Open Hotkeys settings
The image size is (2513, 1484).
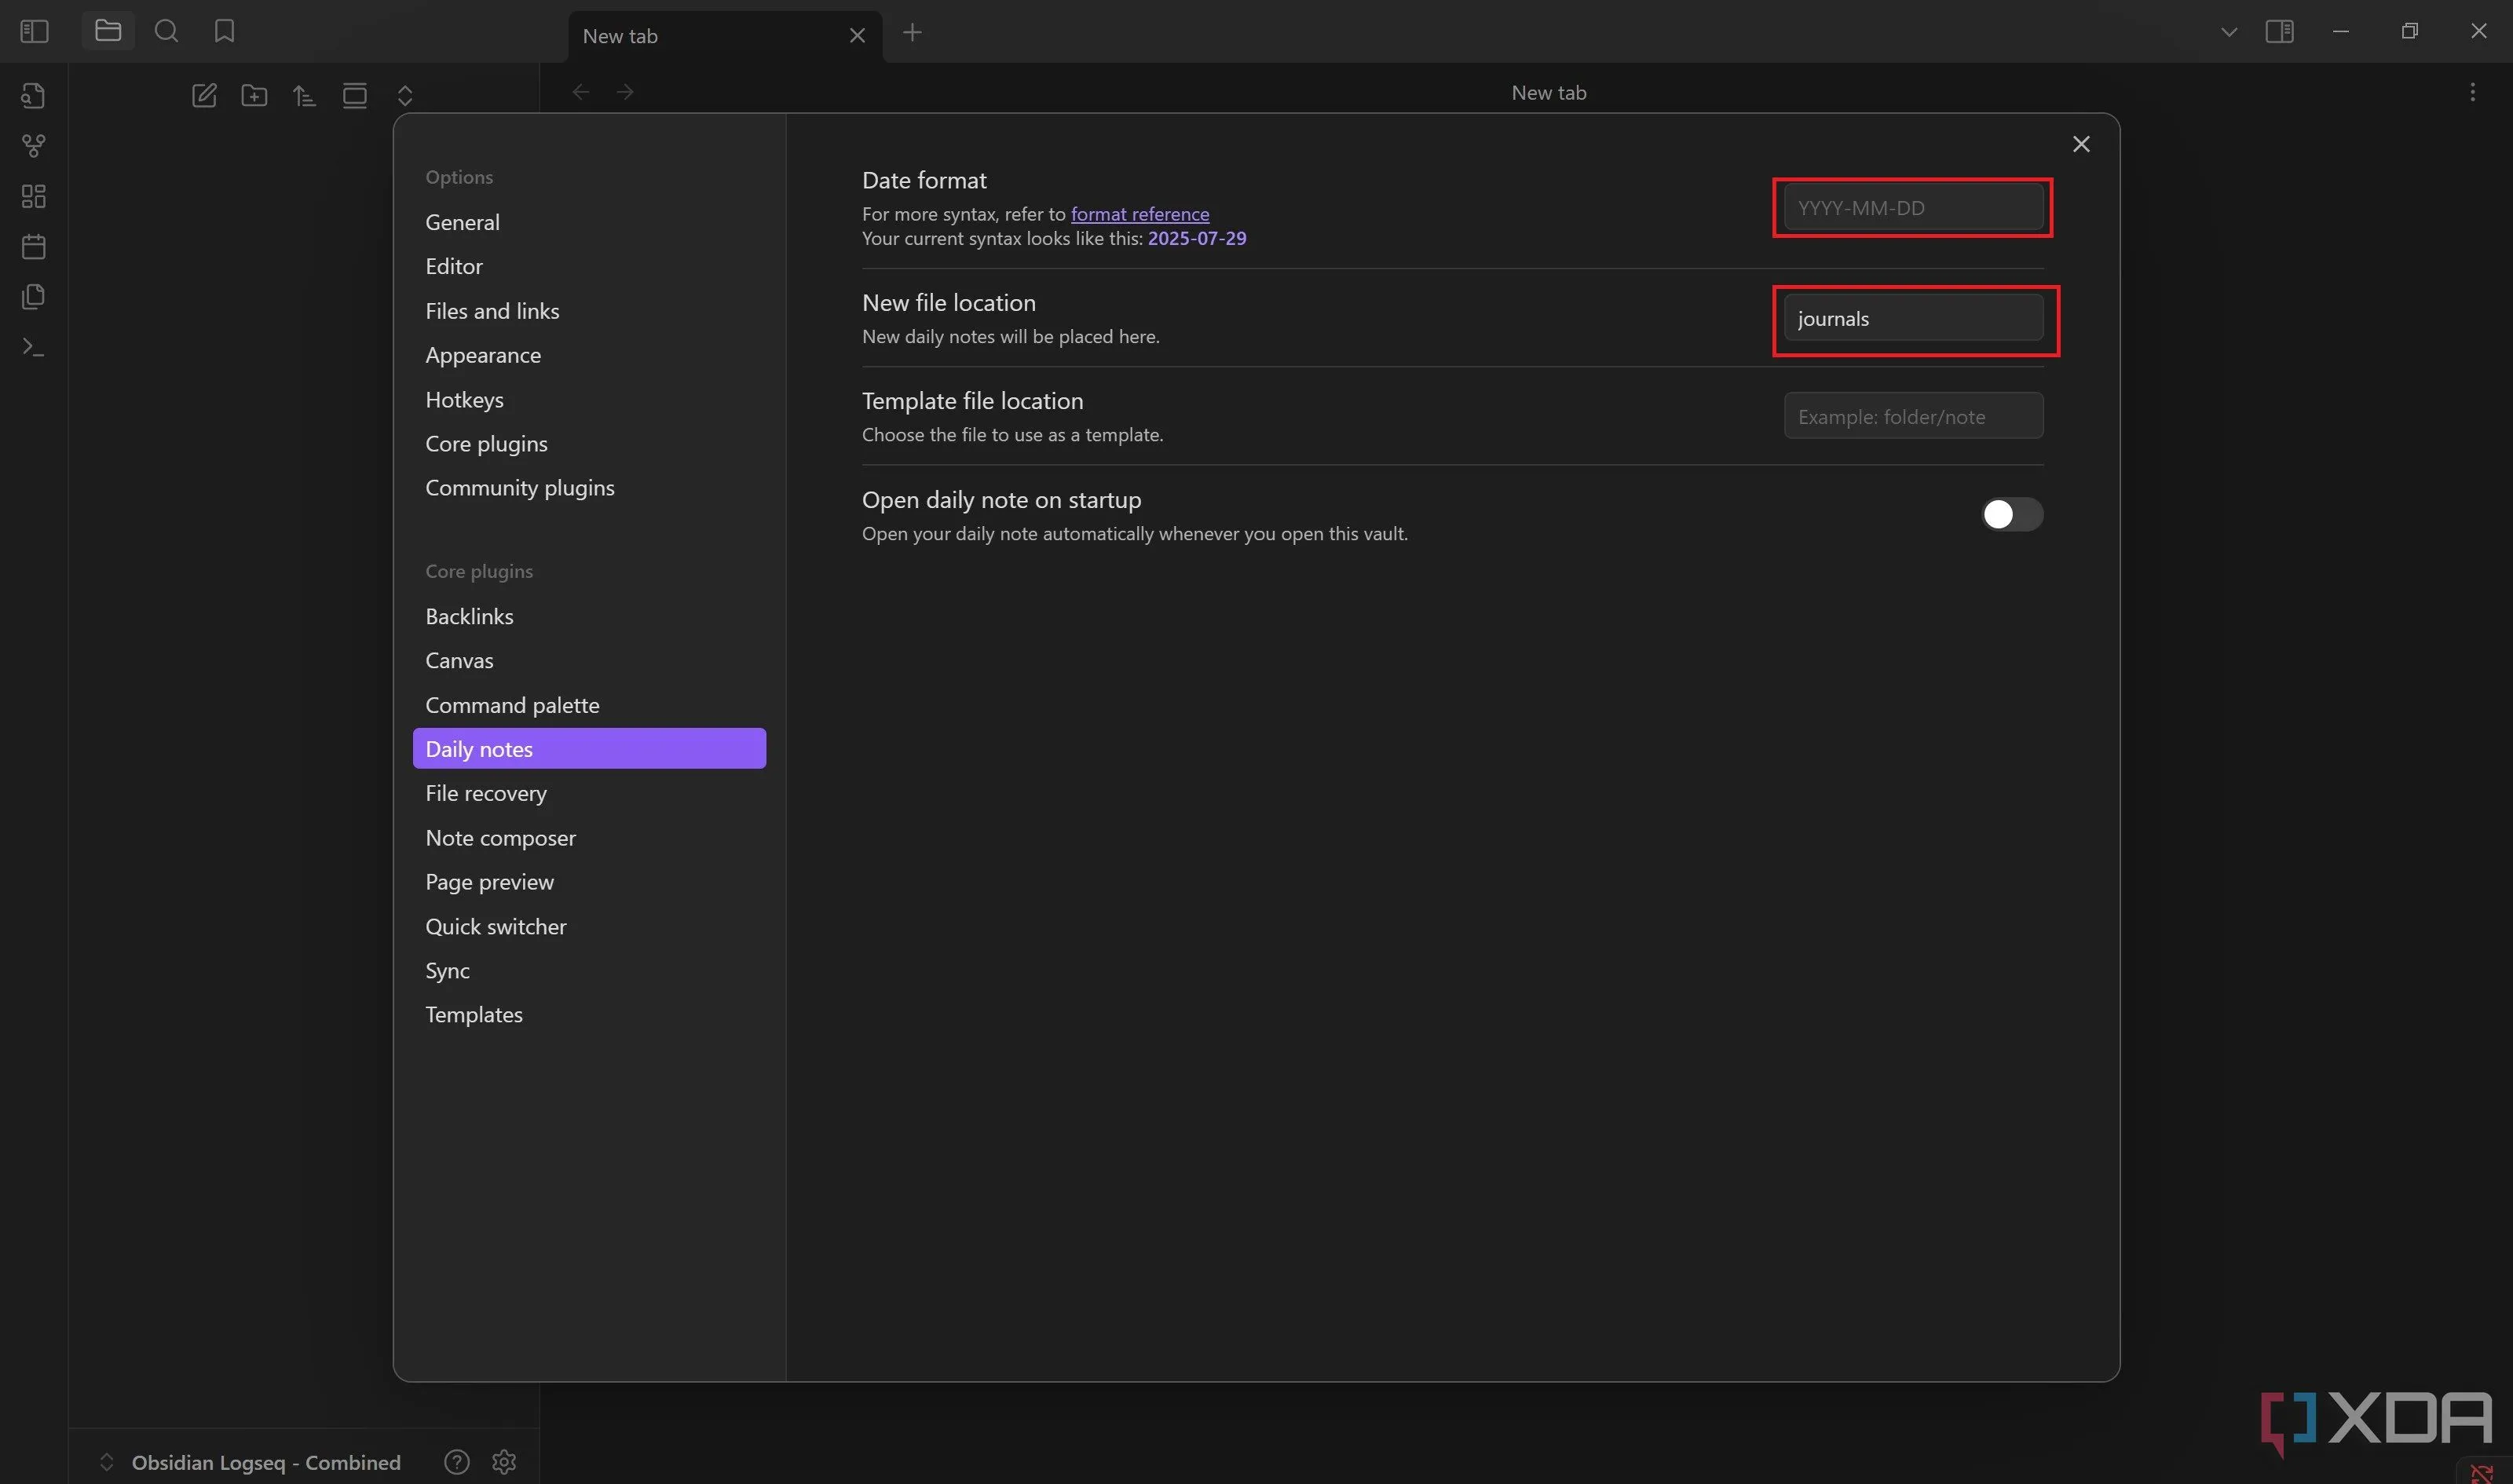[589, 399]
